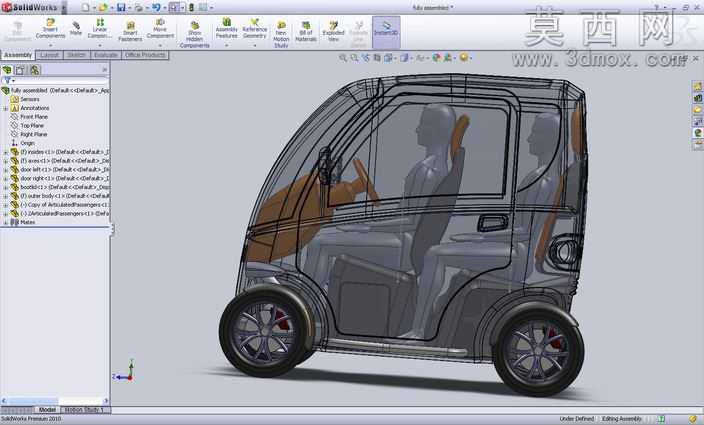The width and height of the screenshot is (704, 425).
Task: Open Edit Appearance color icon
Action: (x=436, y=58)
